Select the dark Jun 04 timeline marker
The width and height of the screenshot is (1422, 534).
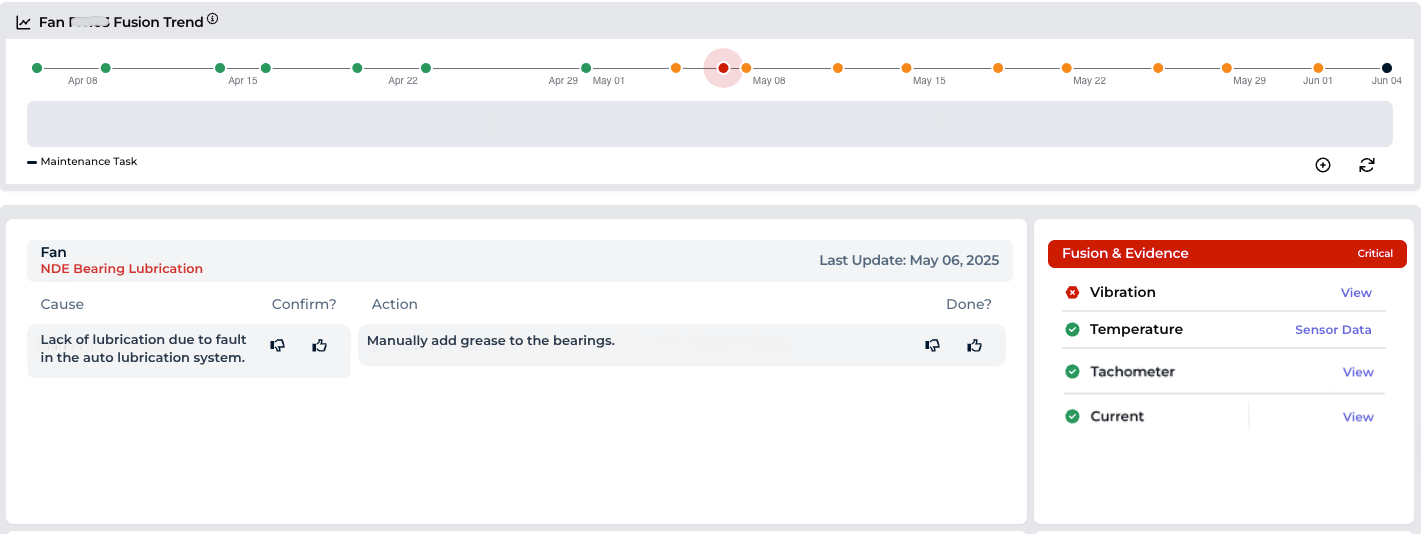(x=1387, y=68)
